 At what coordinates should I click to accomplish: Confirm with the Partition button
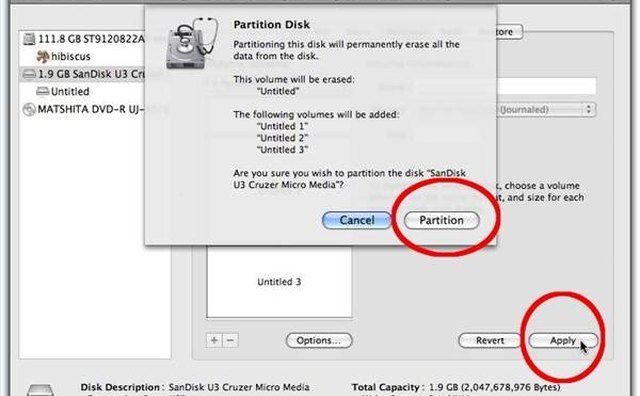441,220
